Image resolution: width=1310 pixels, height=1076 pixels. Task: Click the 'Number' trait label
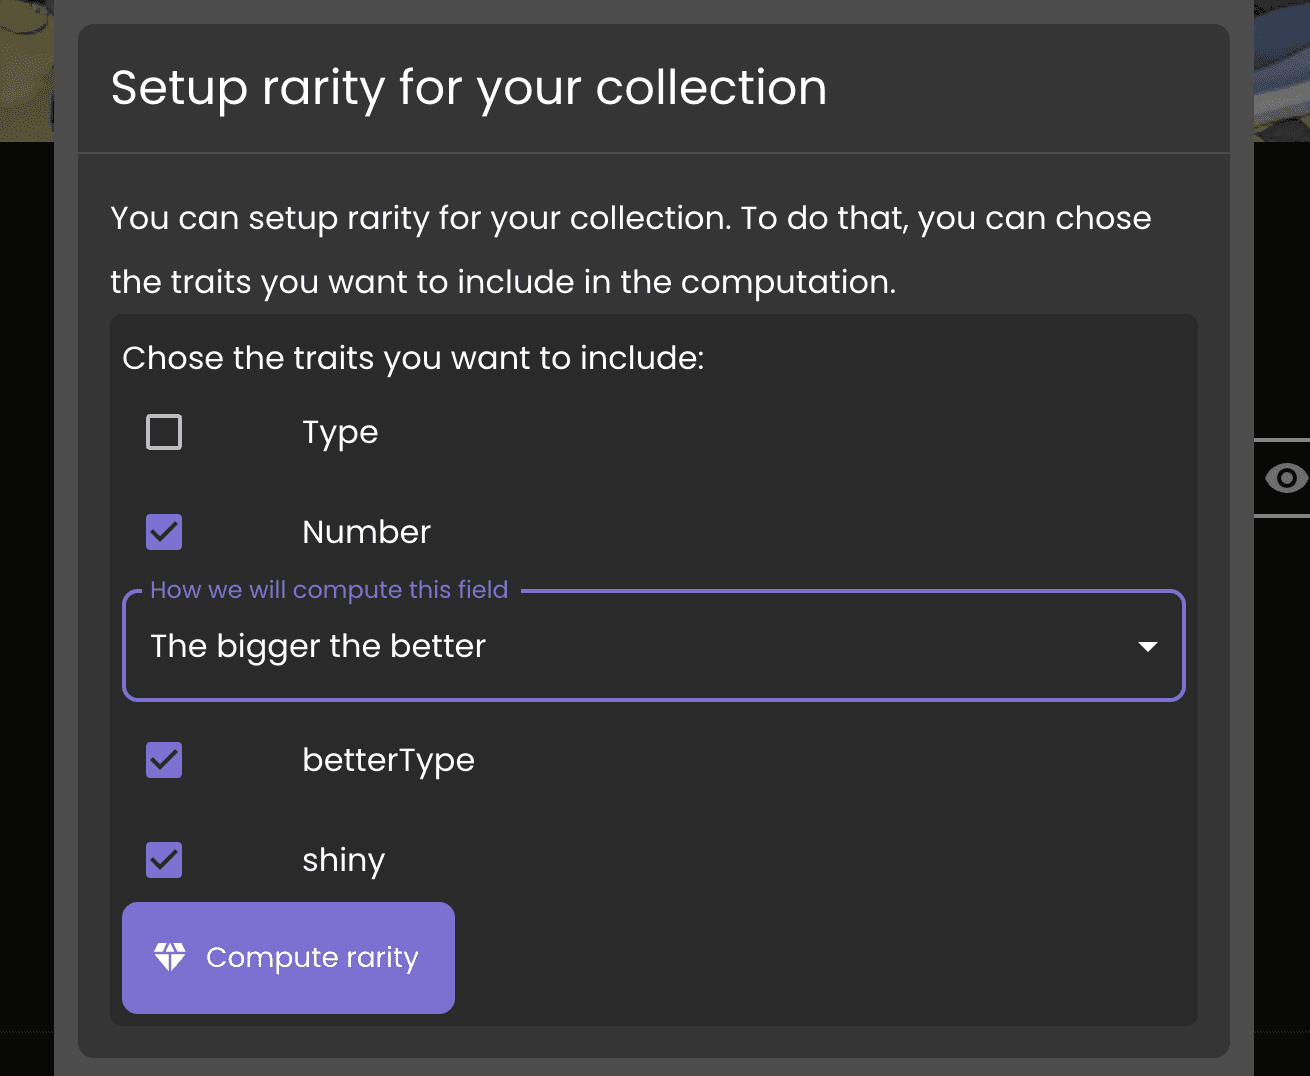pyautogui.click(x=366, y=532)
